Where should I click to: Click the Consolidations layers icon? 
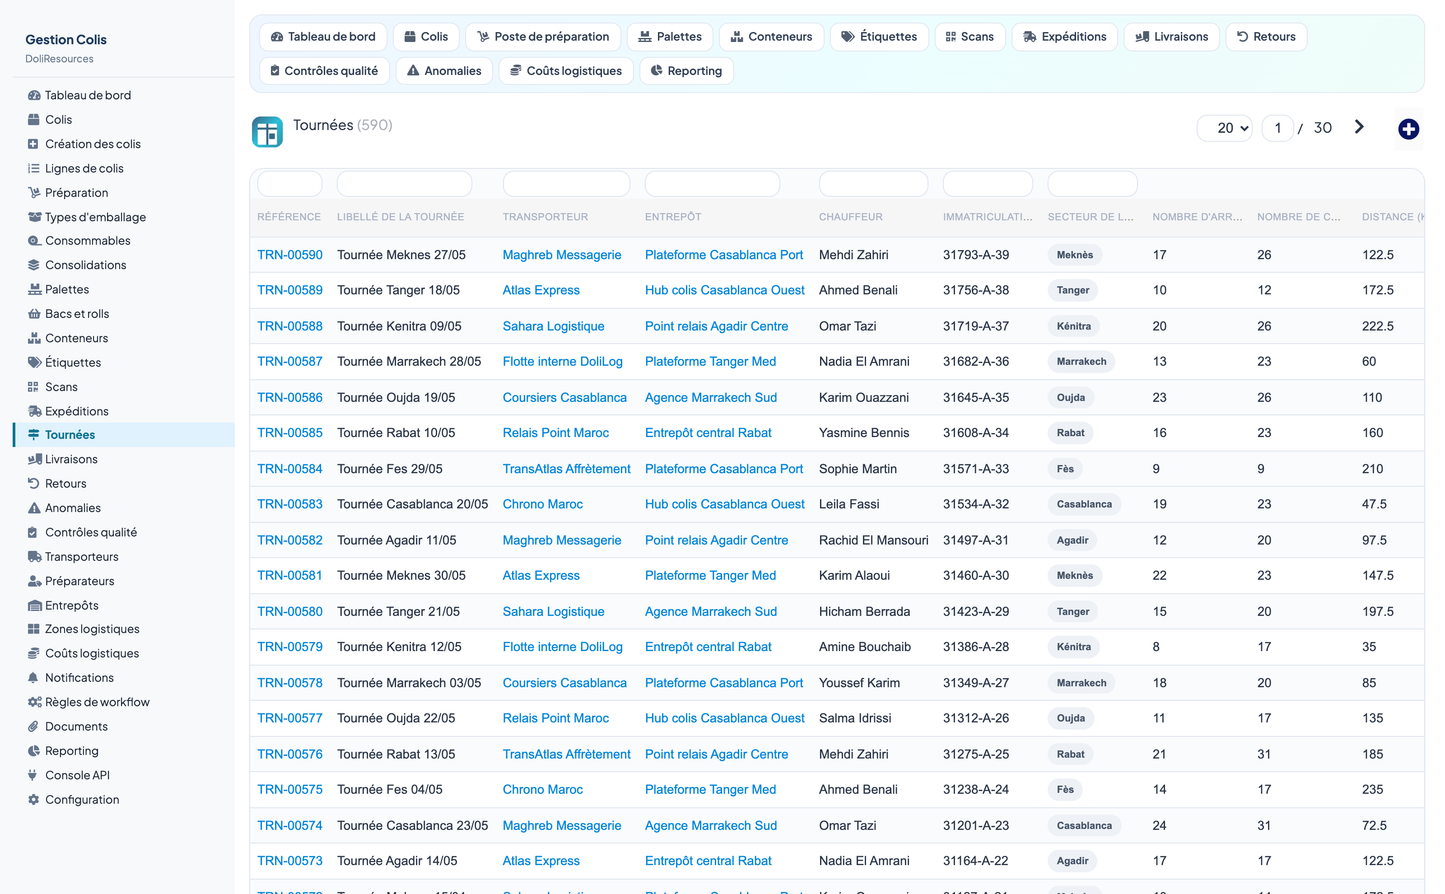coord(34,265)
